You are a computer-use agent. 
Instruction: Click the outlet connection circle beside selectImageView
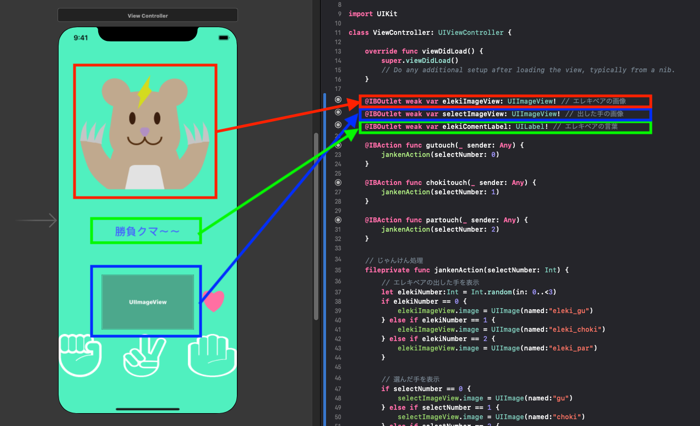338,112
